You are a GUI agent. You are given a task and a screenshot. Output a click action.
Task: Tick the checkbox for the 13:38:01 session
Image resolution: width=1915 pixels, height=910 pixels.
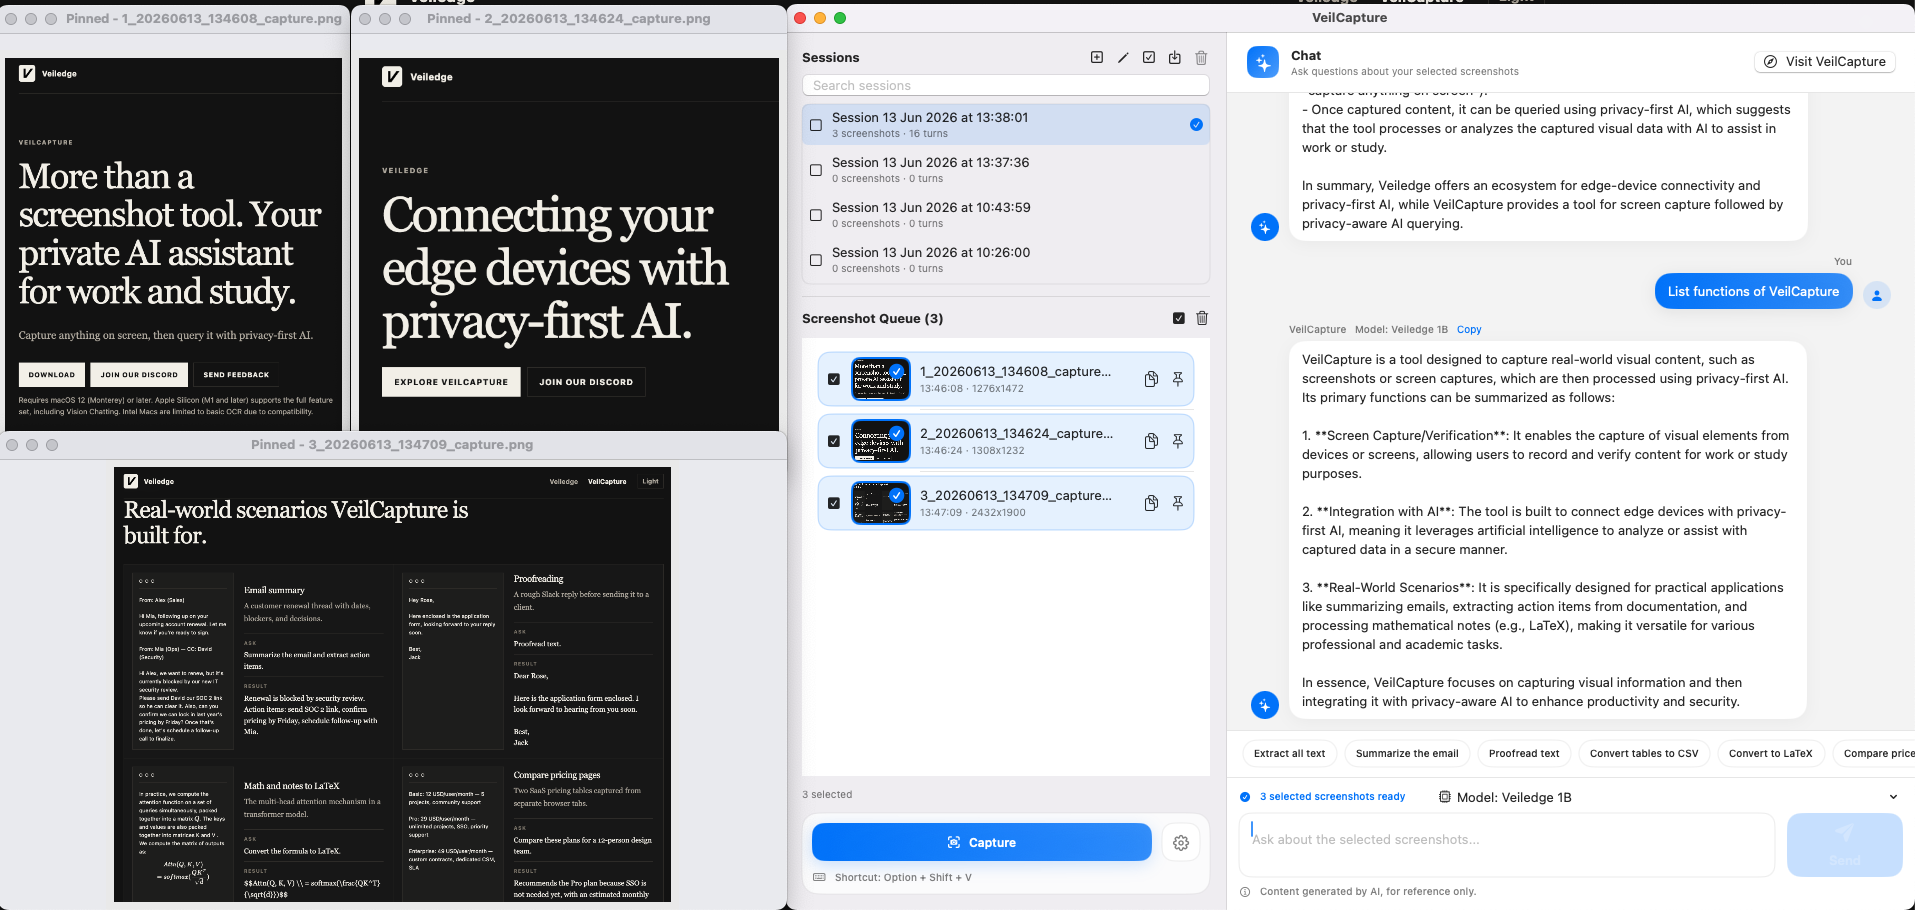point(816,125)
